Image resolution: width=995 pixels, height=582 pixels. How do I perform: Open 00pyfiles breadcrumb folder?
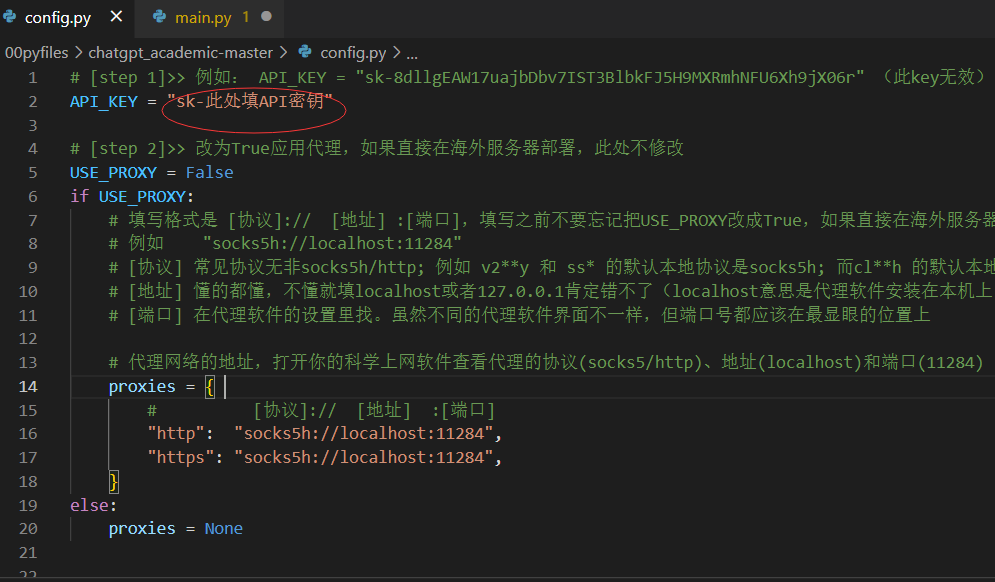click(x=36, y=53)
